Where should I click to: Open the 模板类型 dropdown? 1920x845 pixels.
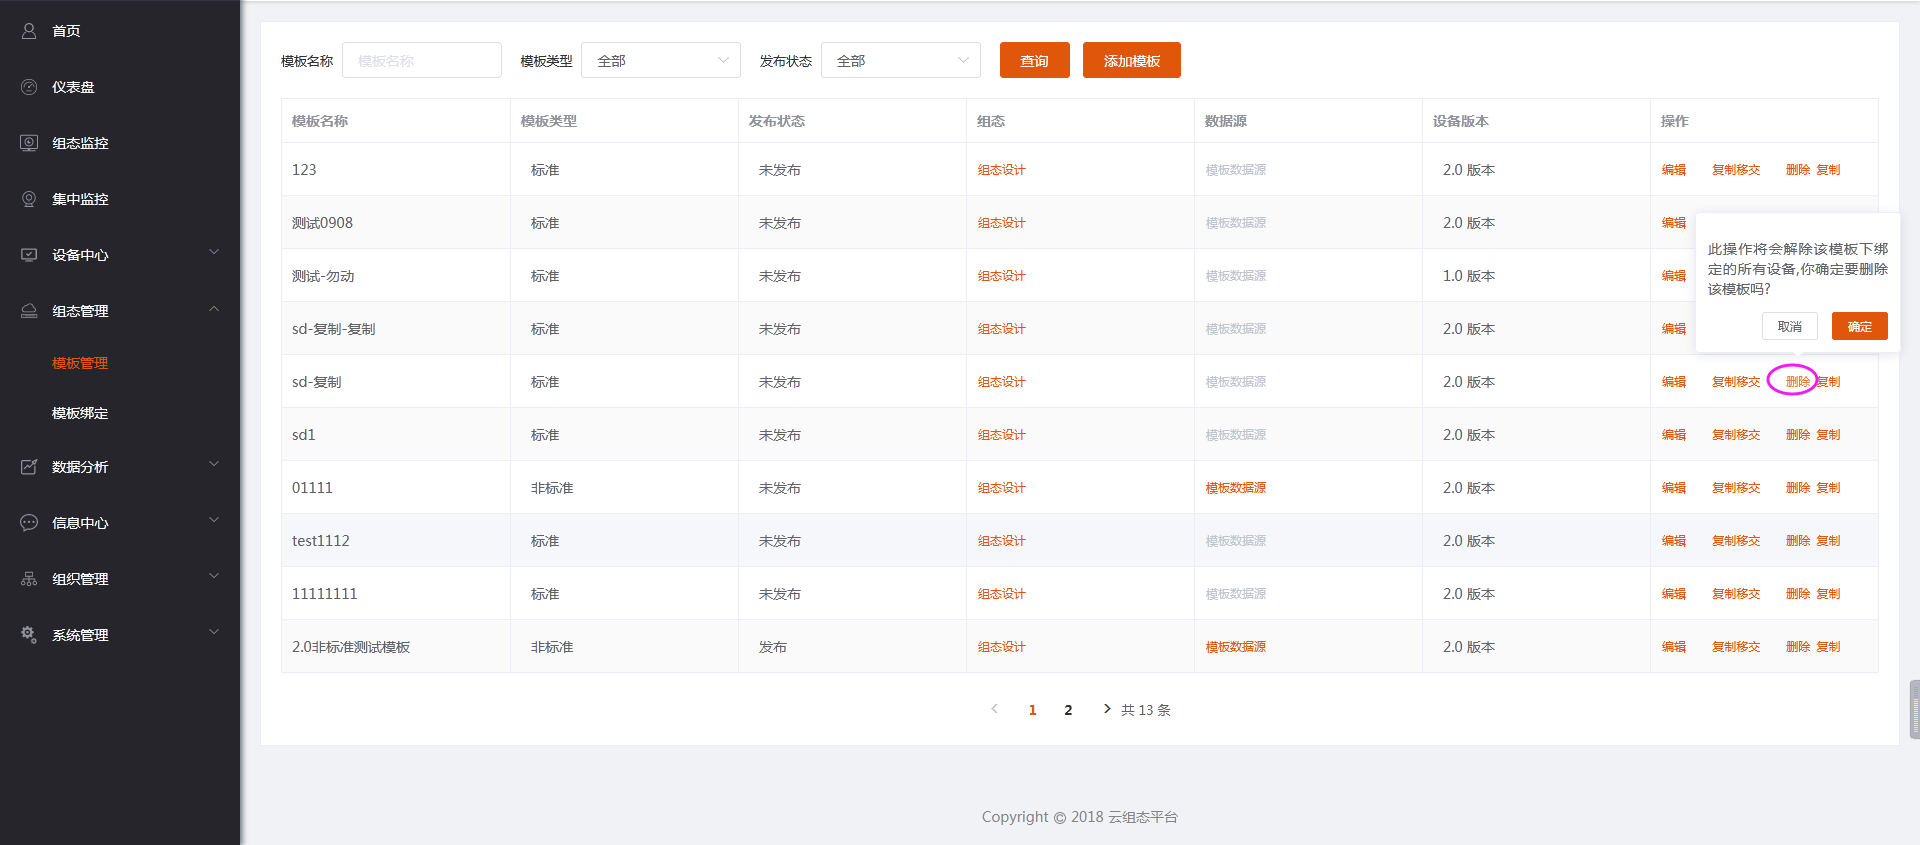(x=660, y=61)
